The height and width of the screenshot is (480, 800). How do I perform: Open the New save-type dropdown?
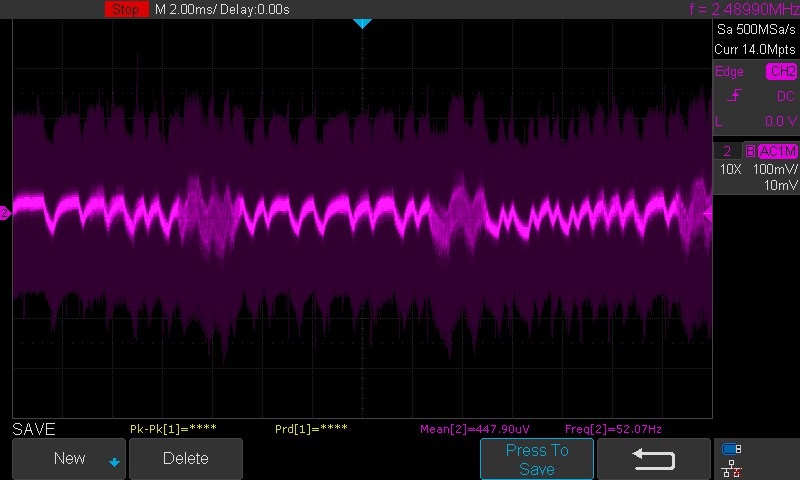tap(69, 459)
